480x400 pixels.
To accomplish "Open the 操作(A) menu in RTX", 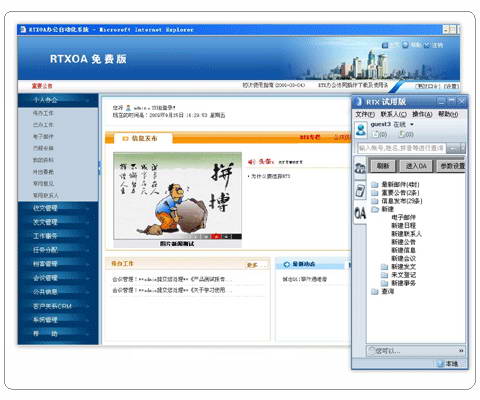I will [x=422, y=114].
